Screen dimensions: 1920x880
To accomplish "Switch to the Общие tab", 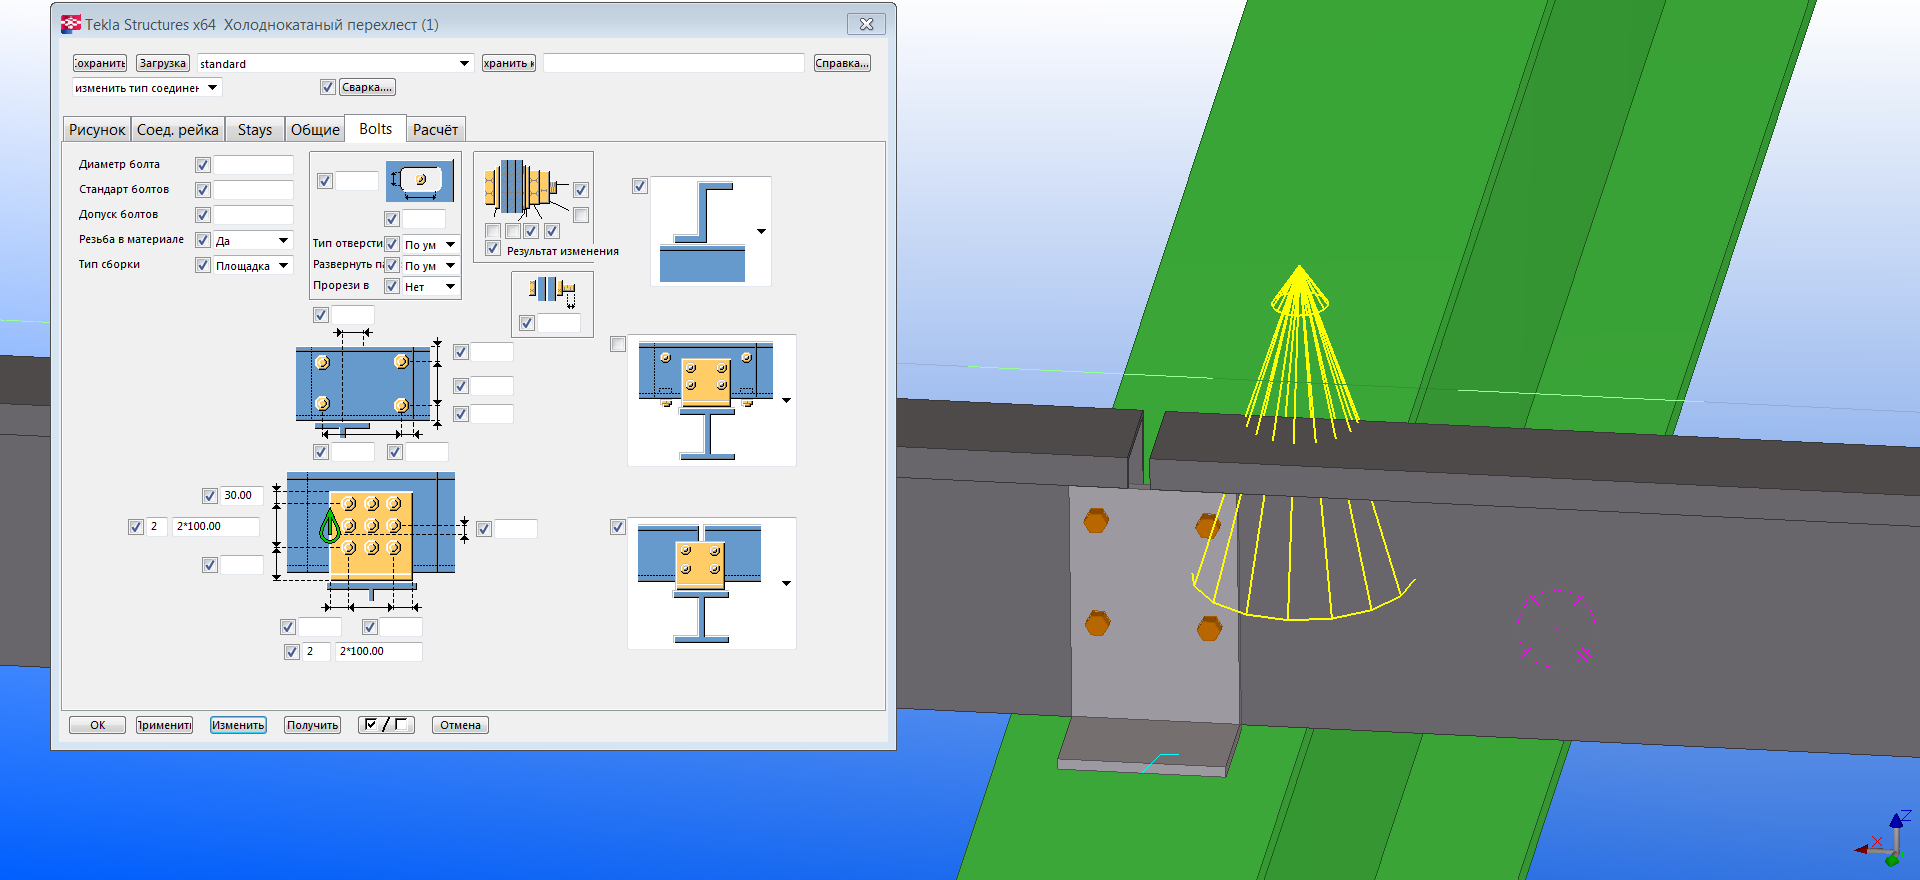I will [x=315, y=129].
